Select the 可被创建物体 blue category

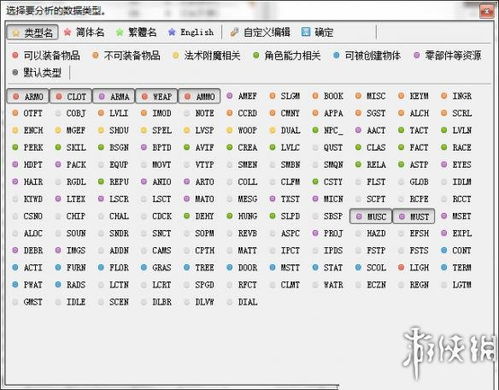[367, 55]
